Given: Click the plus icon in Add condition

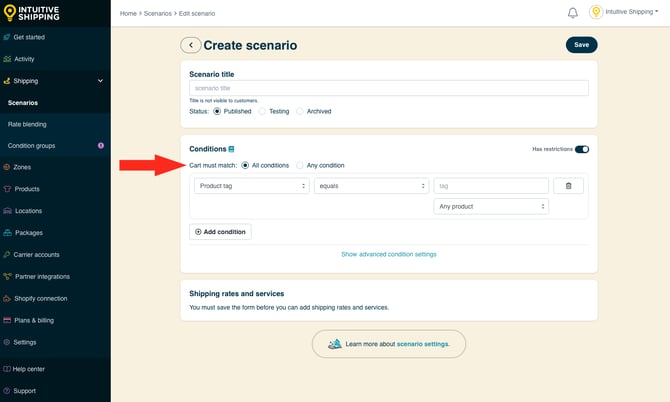Looking at the screenshot, I should coord(198,232).
